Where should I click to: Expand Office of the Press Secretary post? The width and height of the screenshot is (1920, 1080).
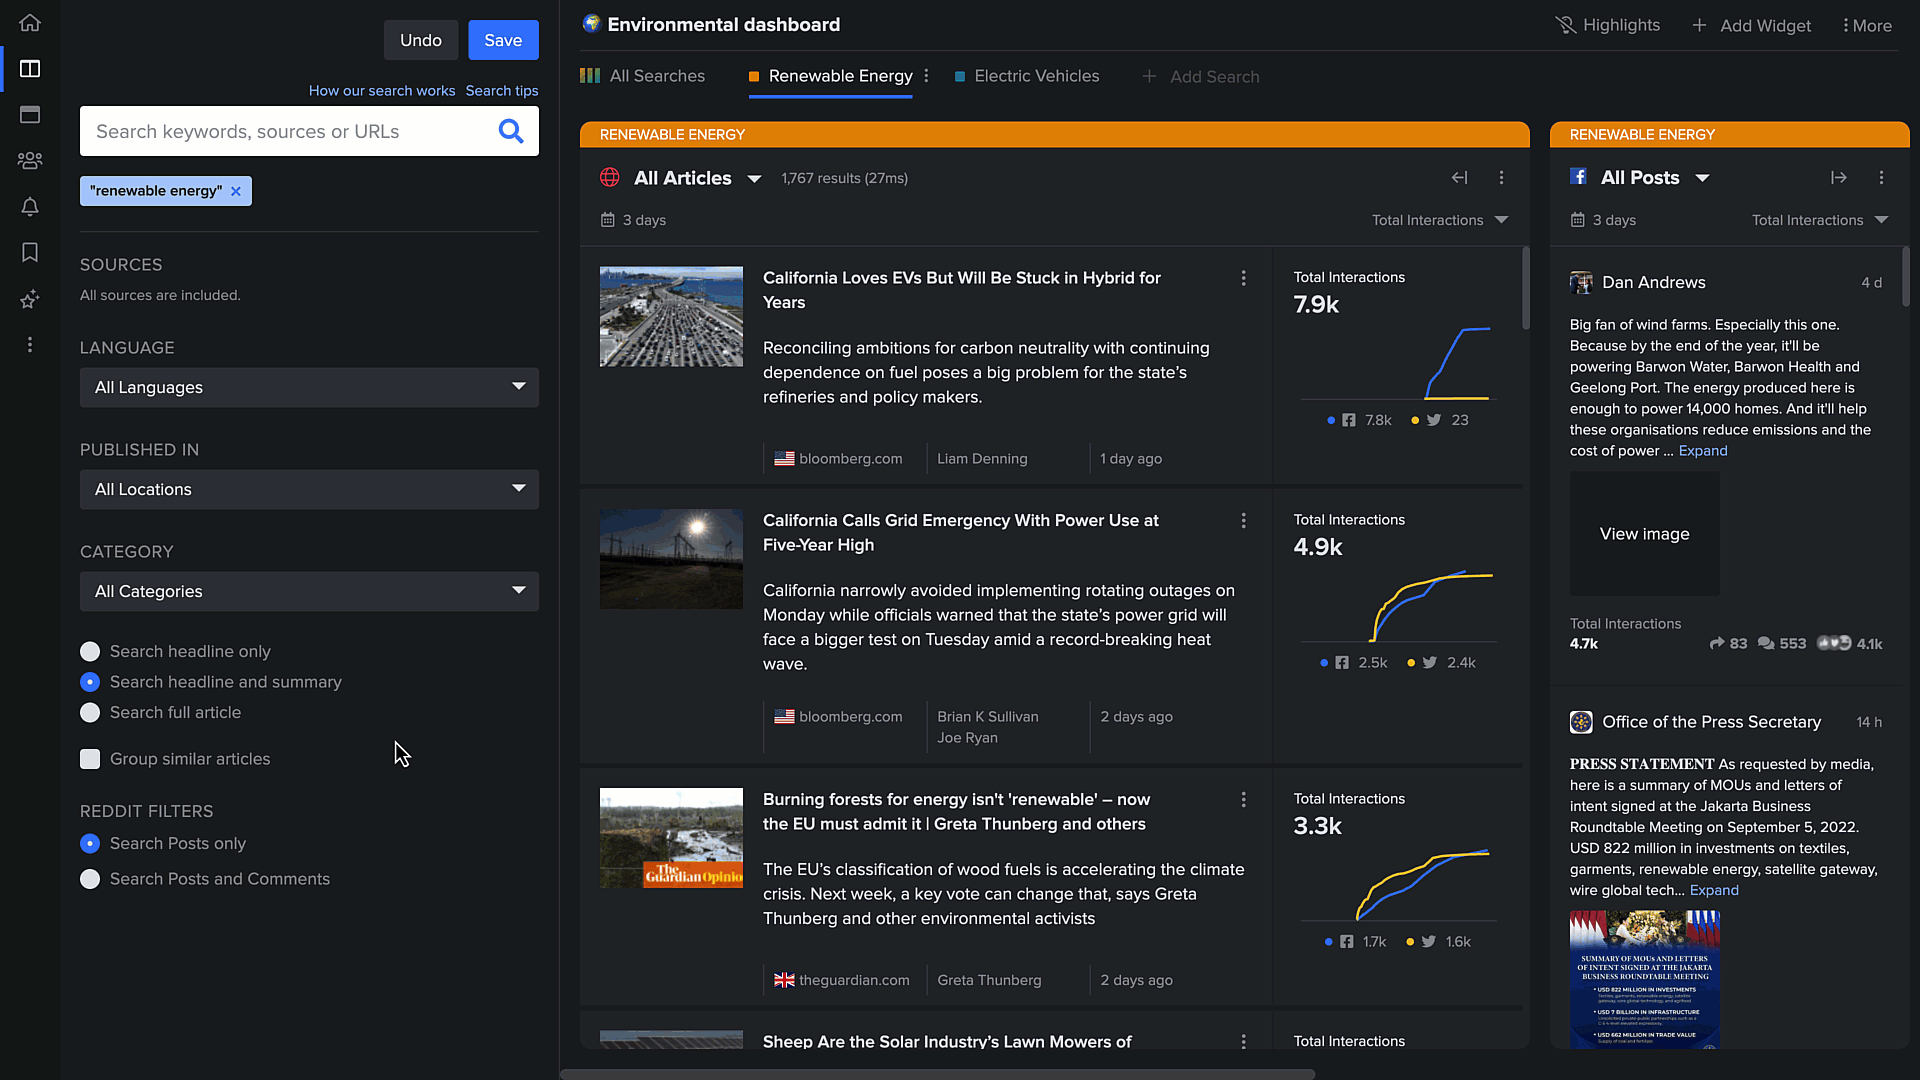pos(1714,890)
